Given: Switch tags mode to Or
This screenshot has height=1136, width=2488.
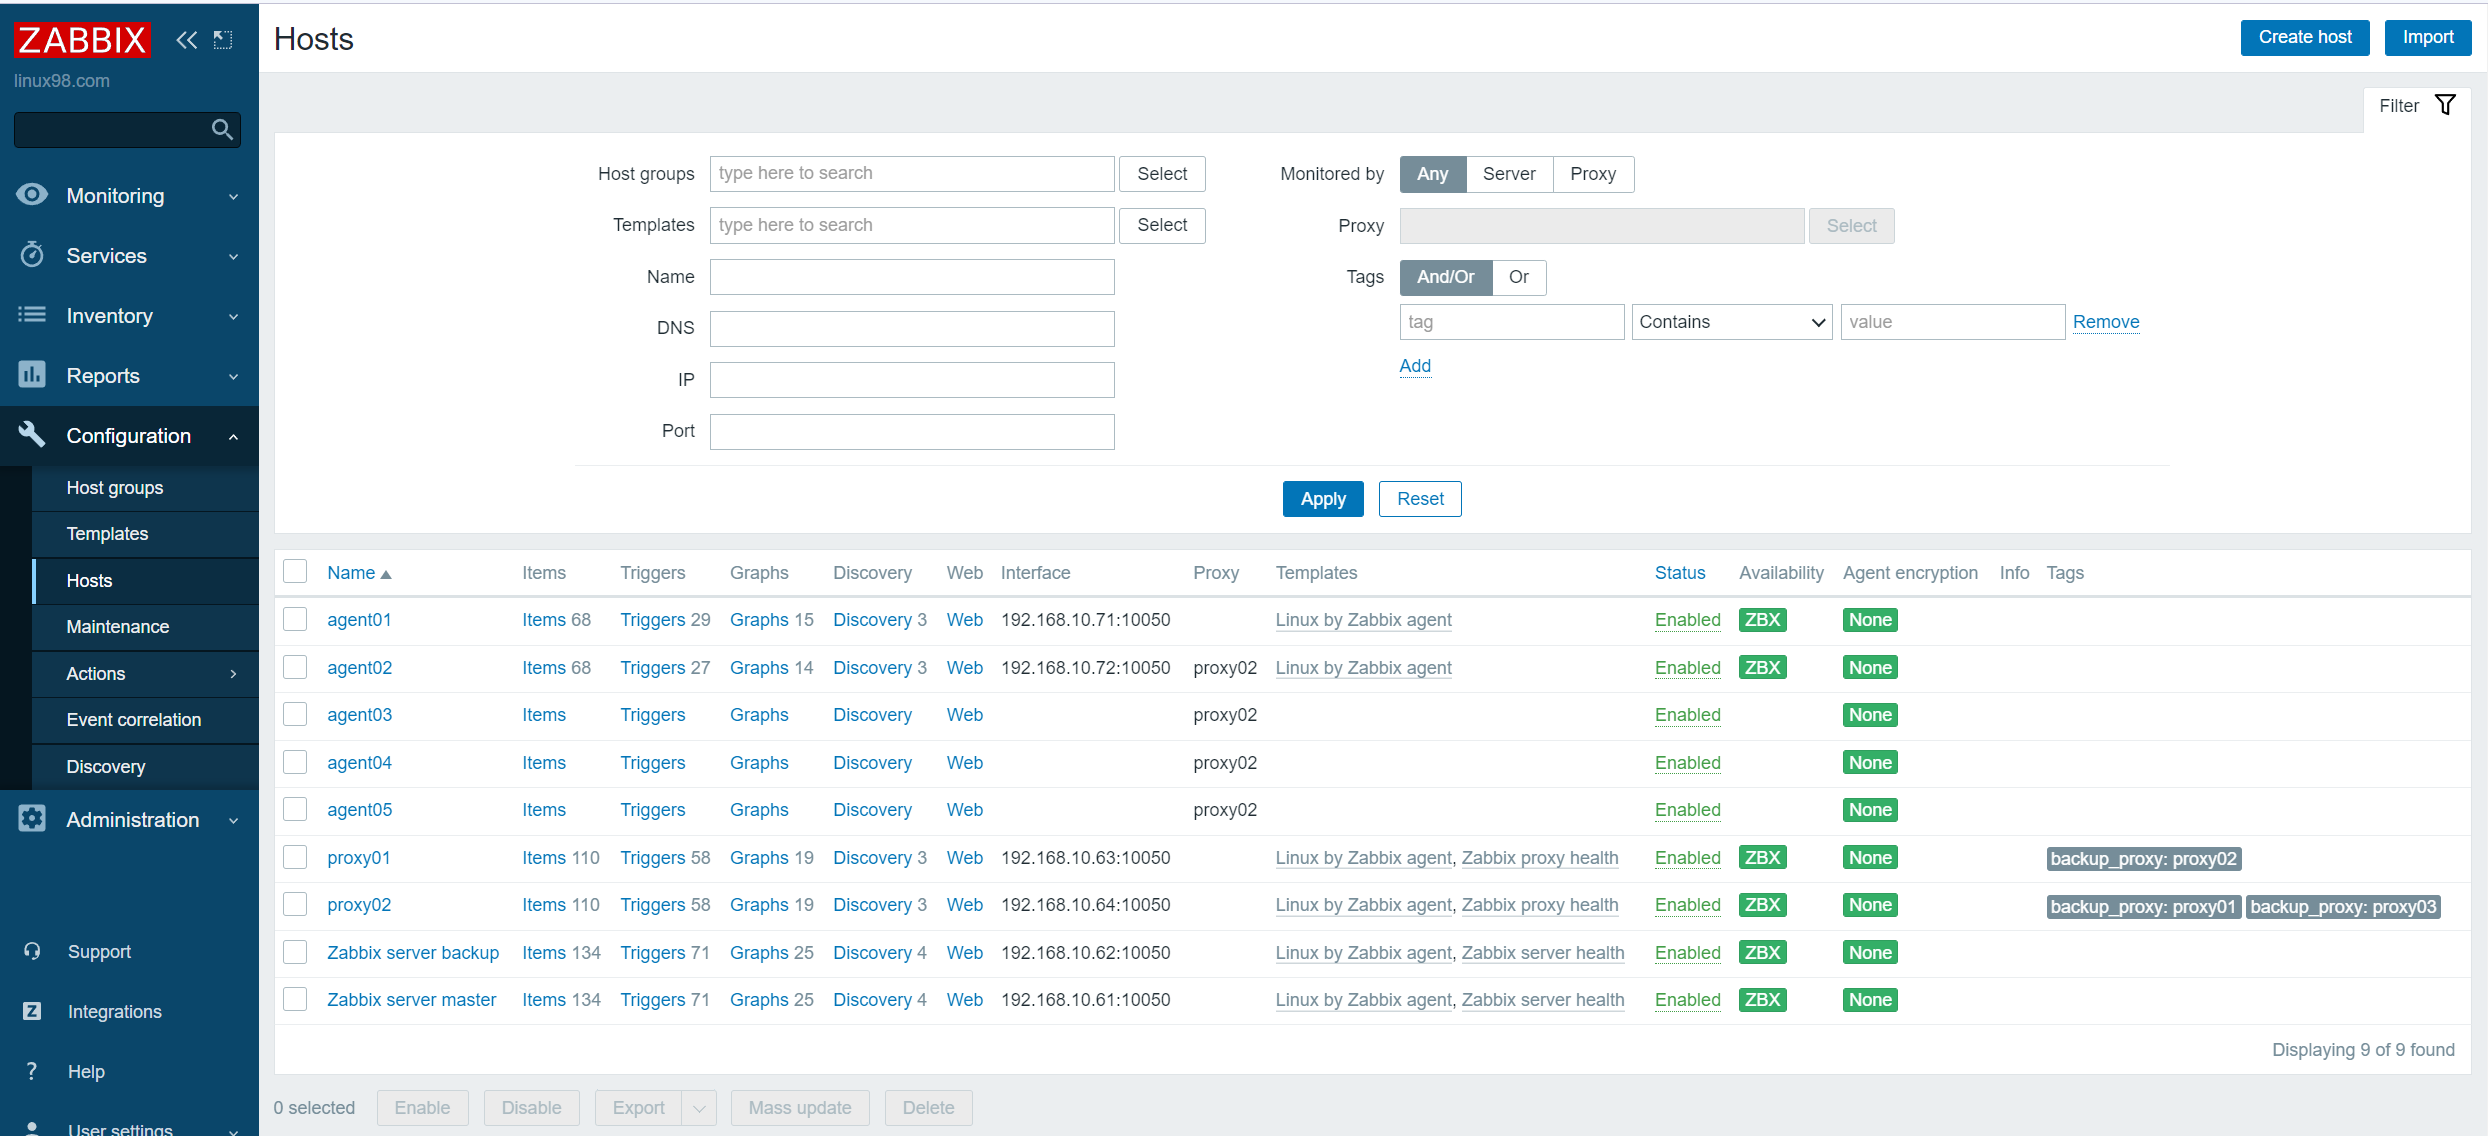Looking at the screenshot, I should 1518,277.
